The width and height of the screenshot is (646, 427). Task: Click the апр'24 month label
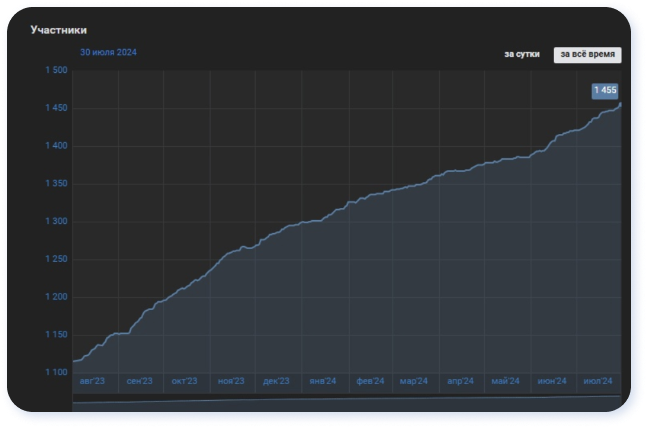pos(460,381)
